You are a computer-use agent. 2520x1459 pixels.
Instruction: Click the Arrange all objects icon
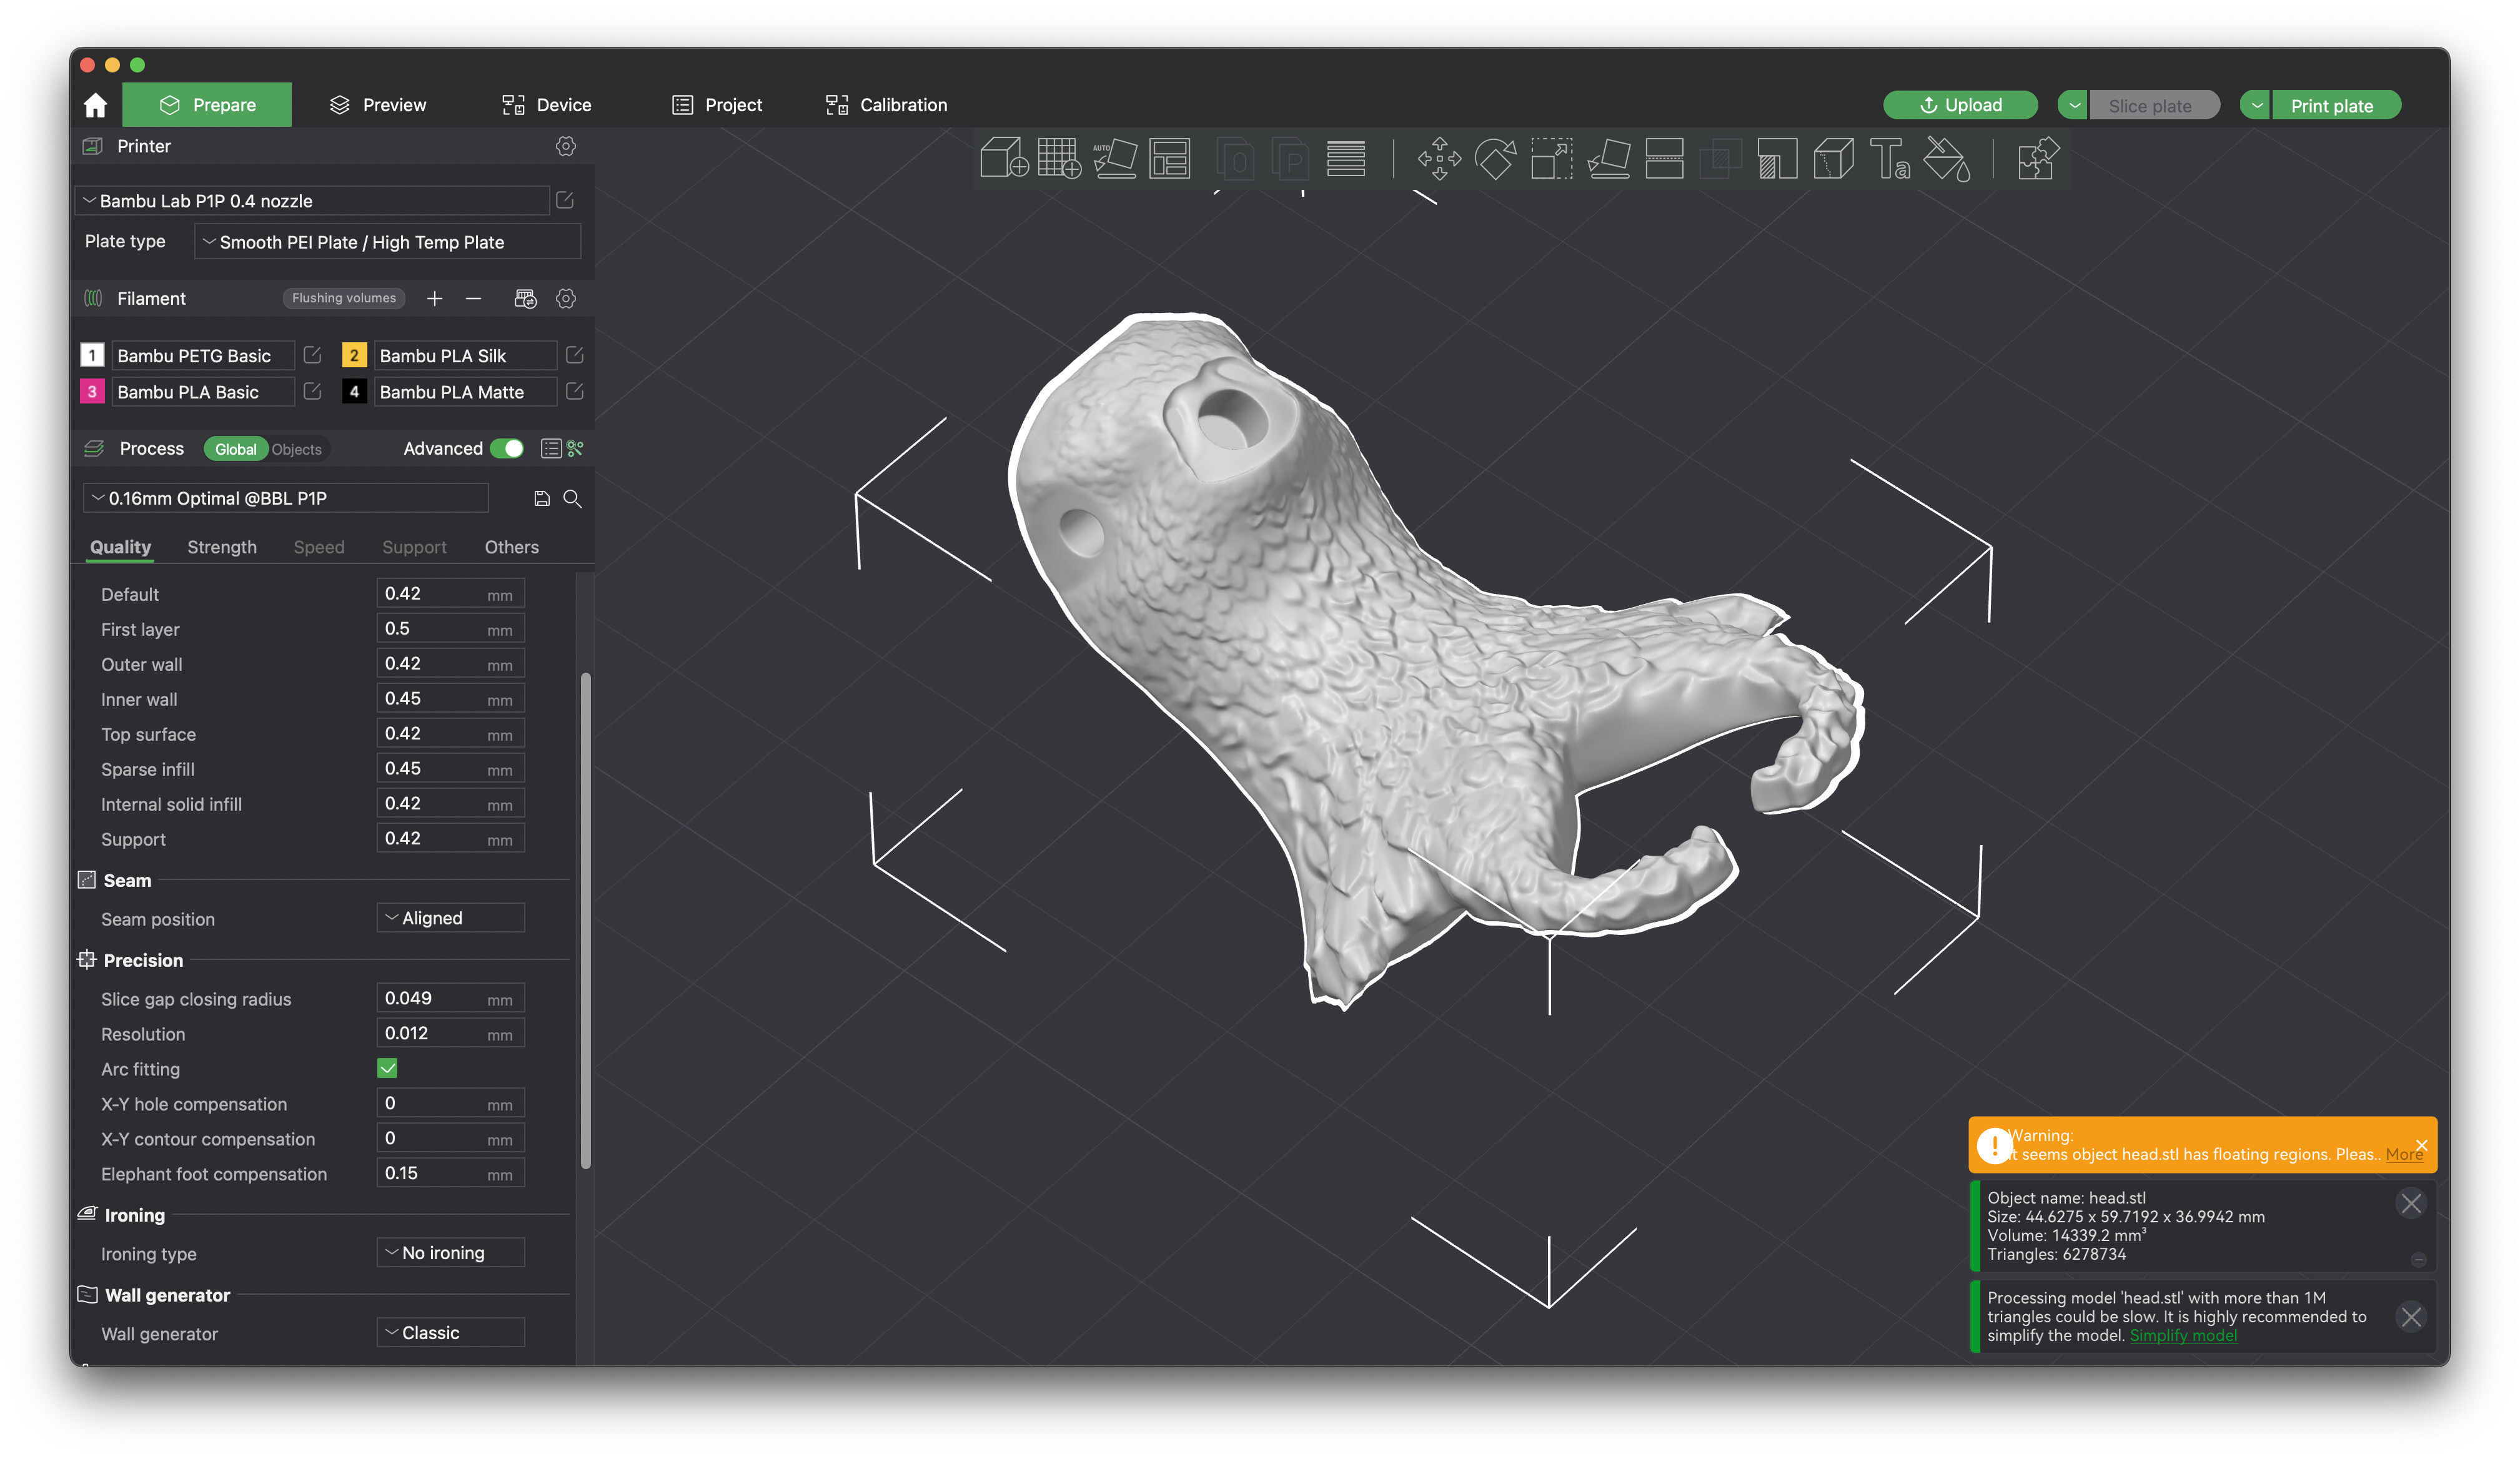pos(1170,158)
